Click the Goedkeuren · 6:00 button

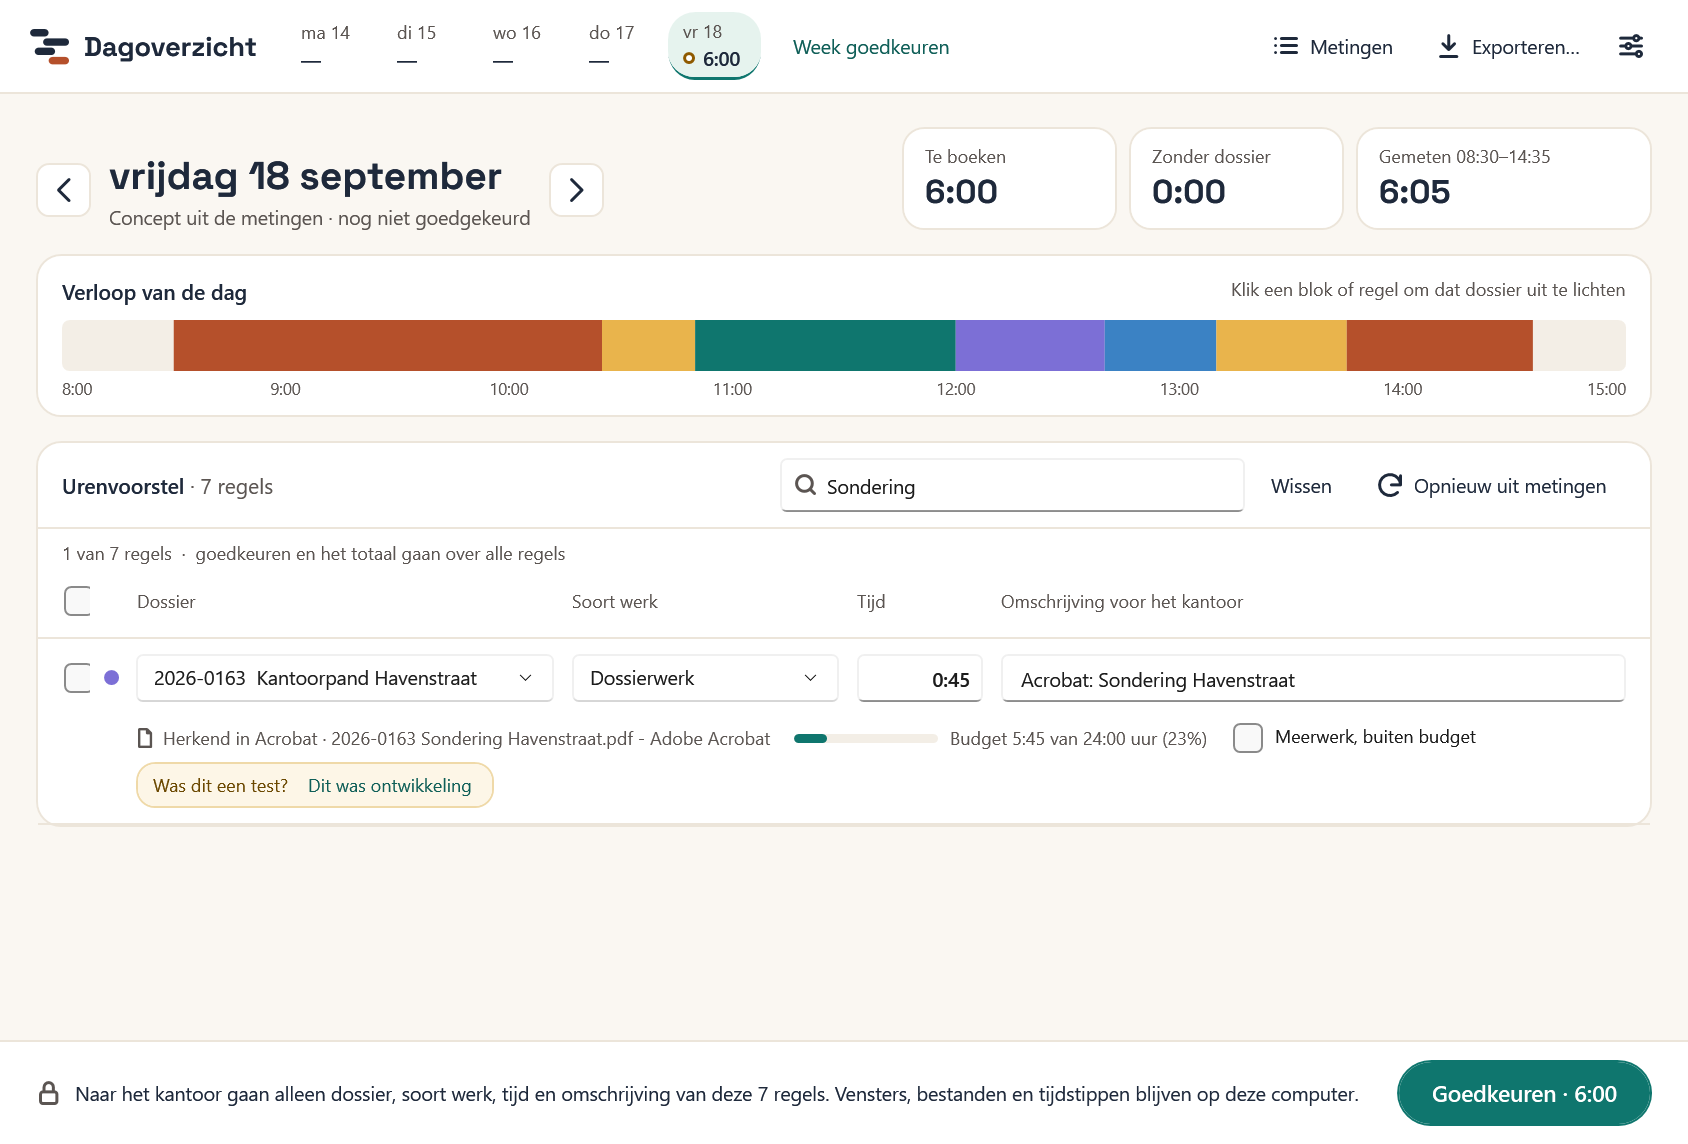[1524, 1093]
